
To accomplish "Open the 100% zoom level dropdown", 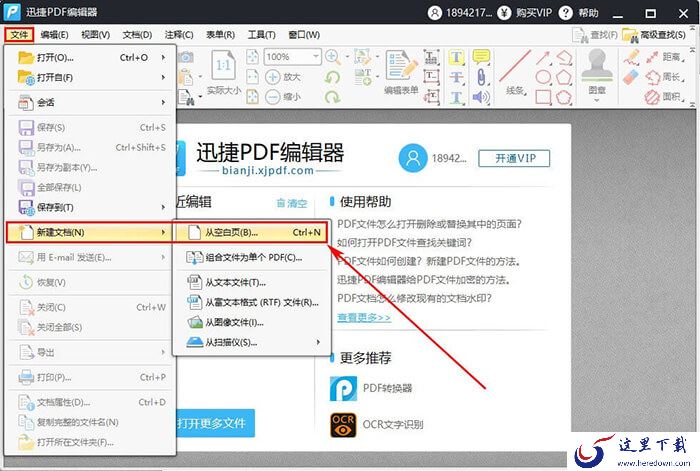I will pos(316,57).
